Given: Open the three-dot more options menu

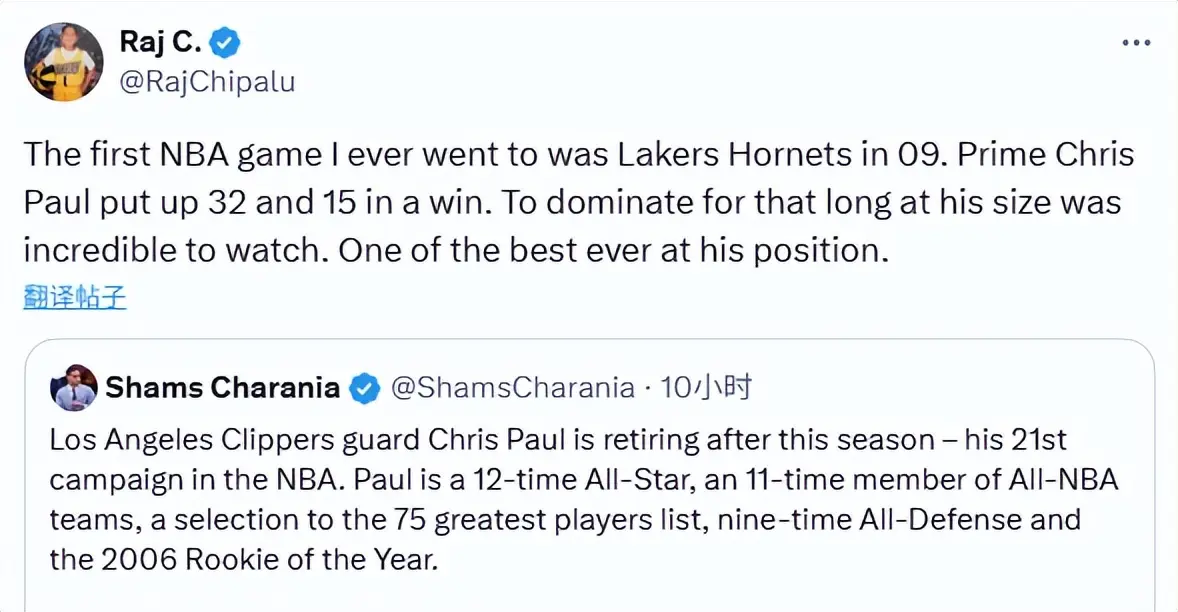Looking at the screenshot, I should pos(1137,43).
